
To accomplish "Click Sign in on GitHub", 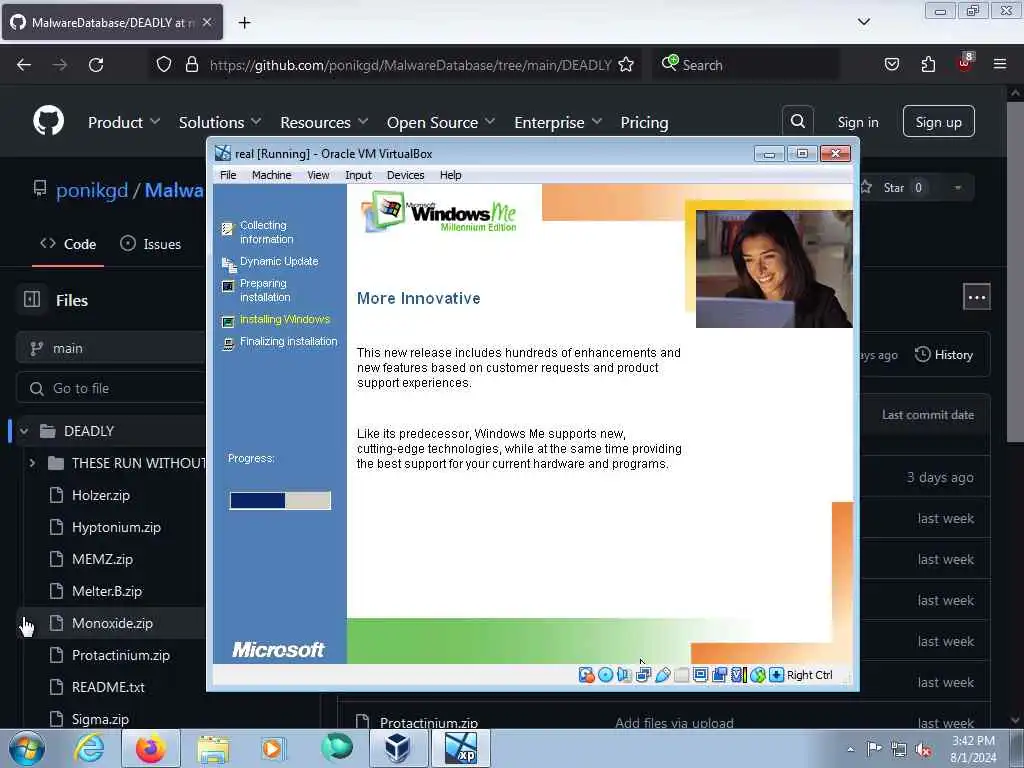I will click(857, 122).
